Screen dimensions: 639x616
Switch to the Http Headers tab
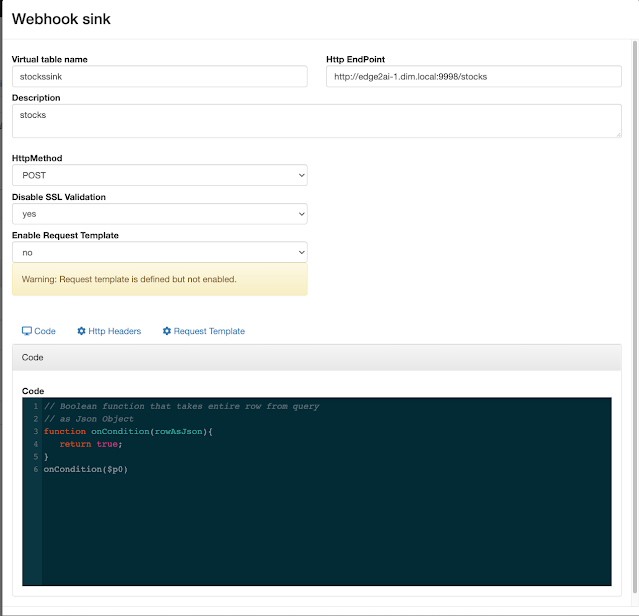coord(114,331)
